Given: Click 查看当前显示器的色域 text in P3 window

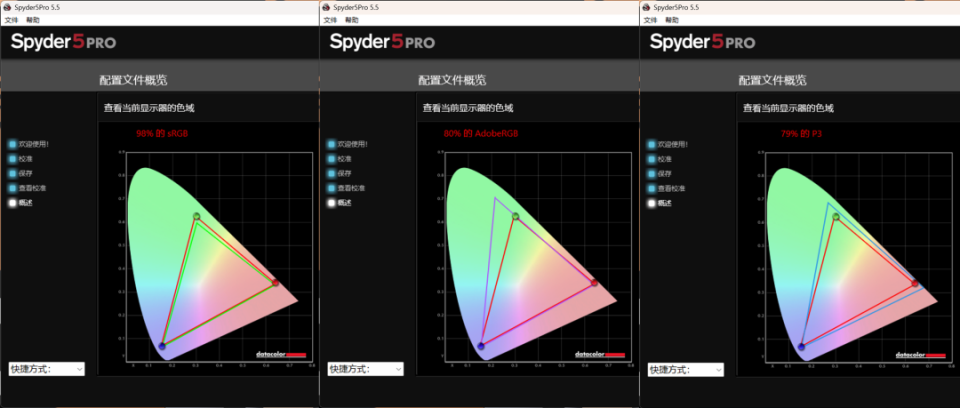Looking at the screenshot, I should [789, 108].
